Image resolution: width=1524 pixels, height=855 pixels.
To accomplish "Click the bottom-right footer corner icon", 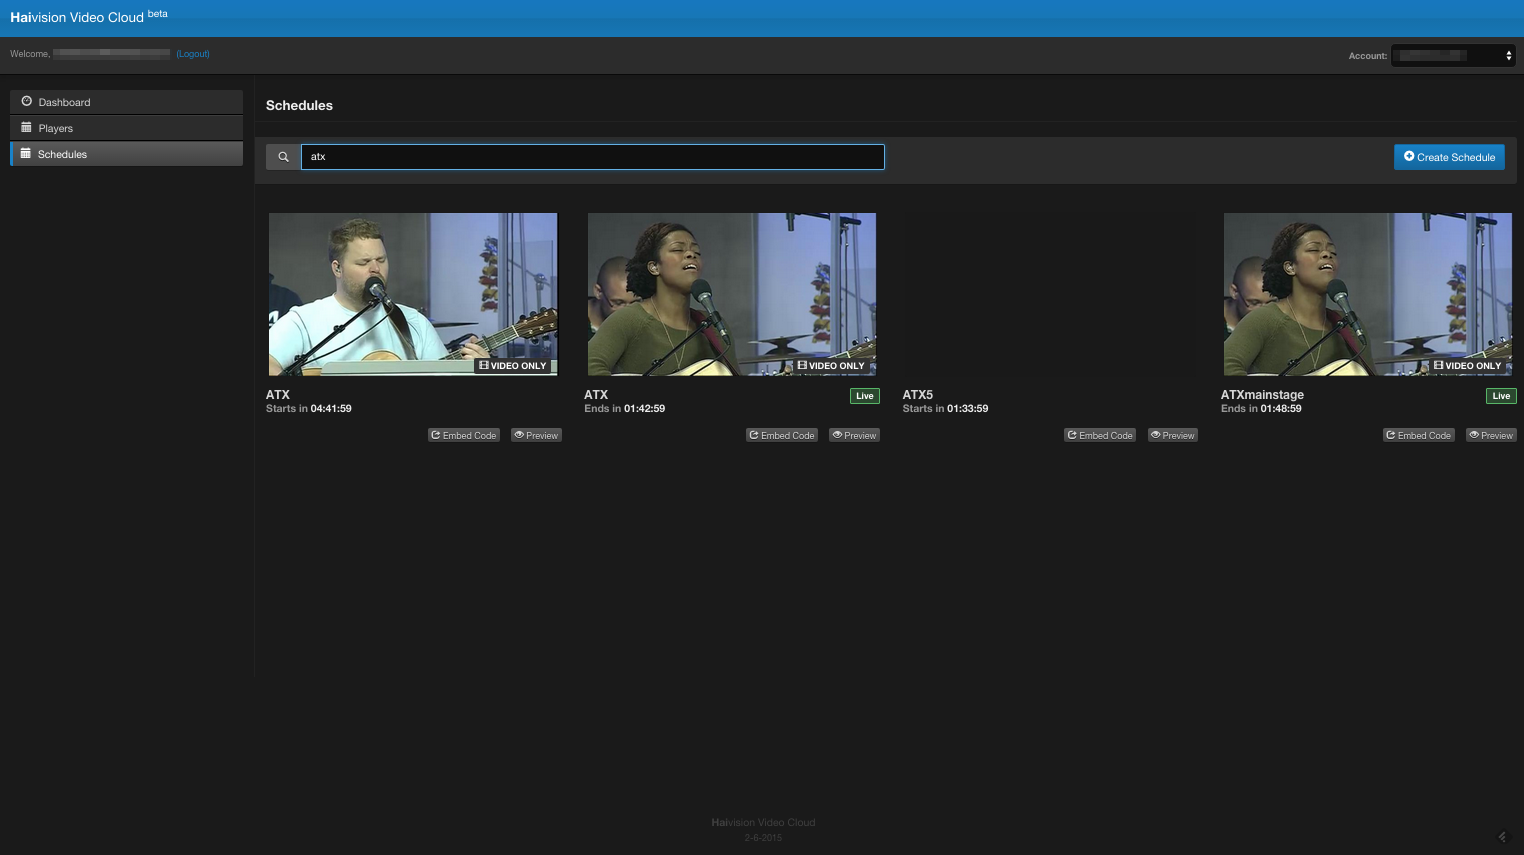I will click(x=1502, y=837).
